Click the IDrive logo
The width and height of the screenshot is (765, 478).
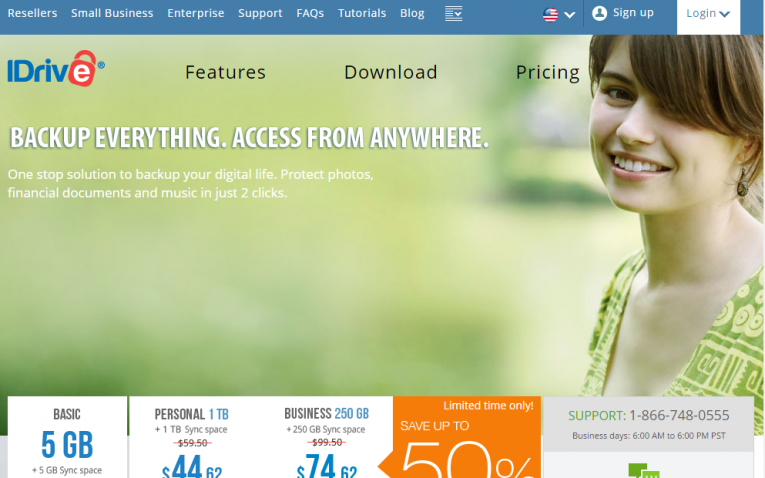[x=56, y=69]
